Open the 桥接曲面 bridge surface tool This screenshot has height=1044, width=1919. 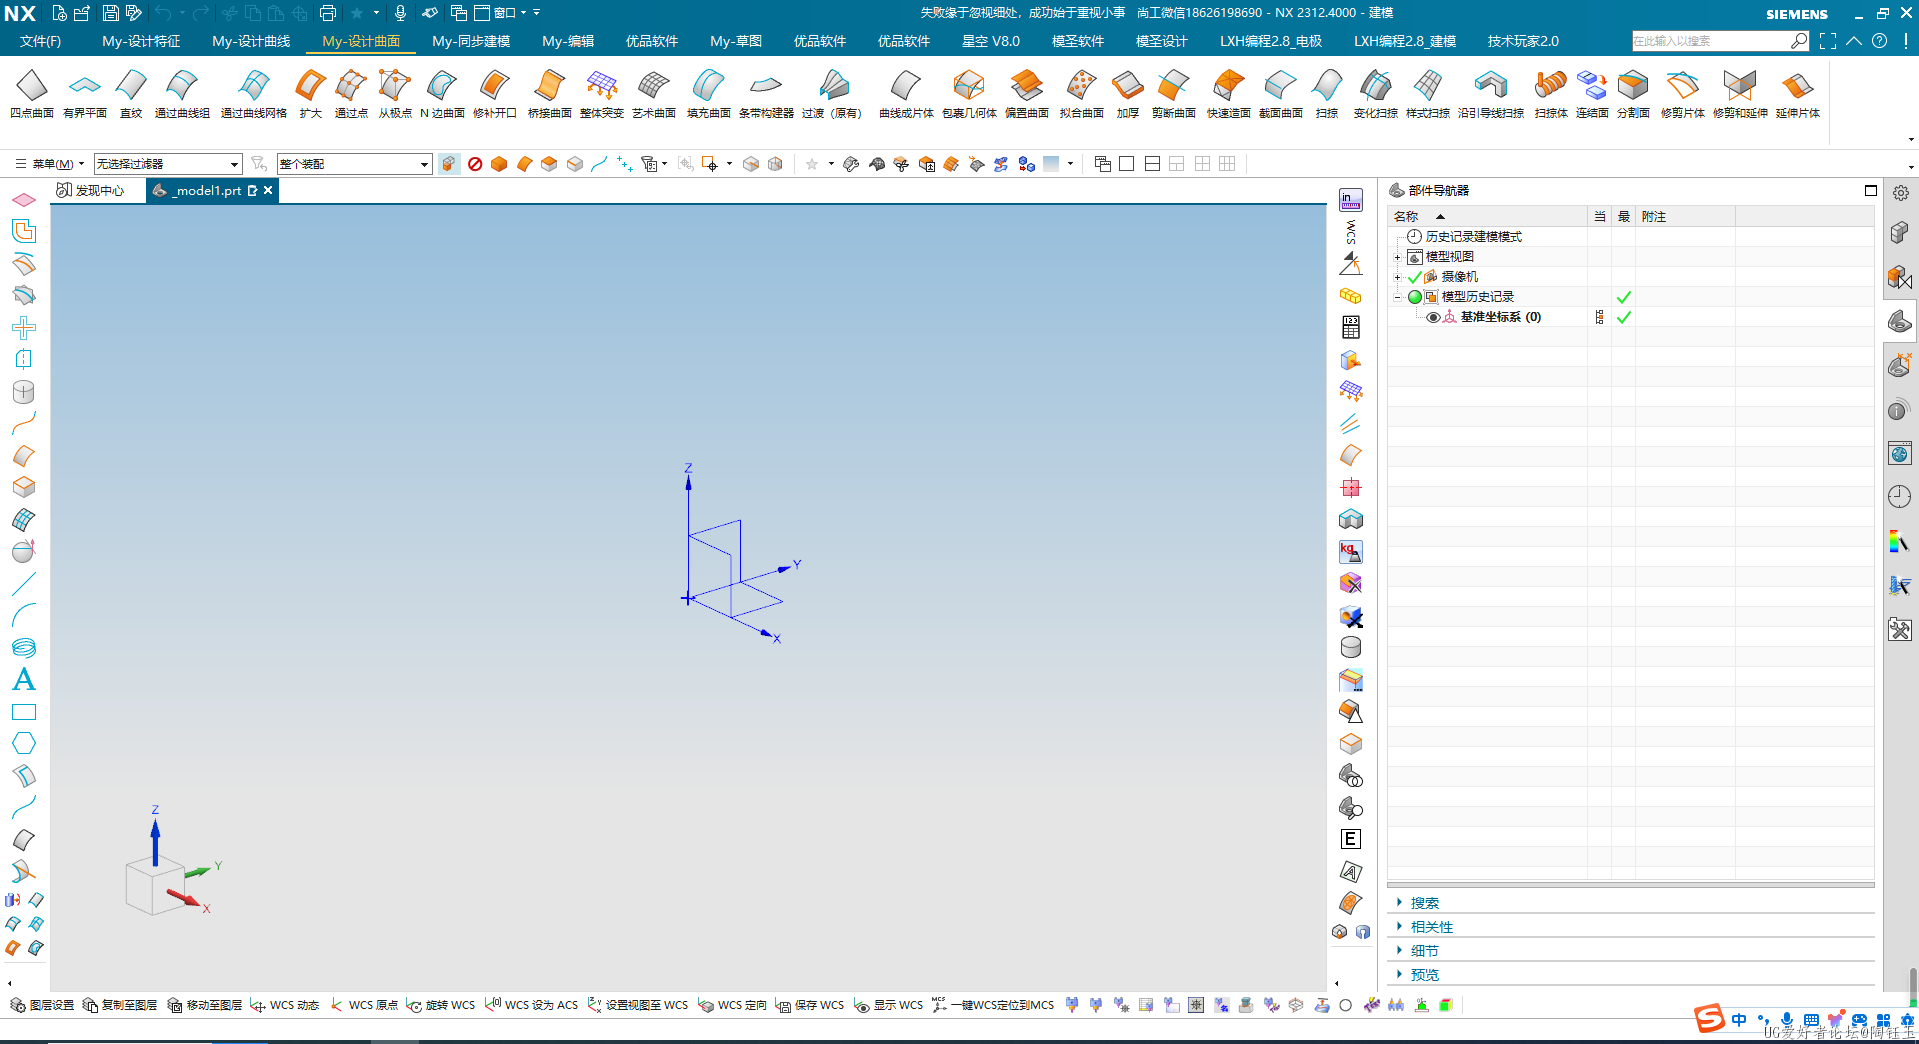[549, 94]
